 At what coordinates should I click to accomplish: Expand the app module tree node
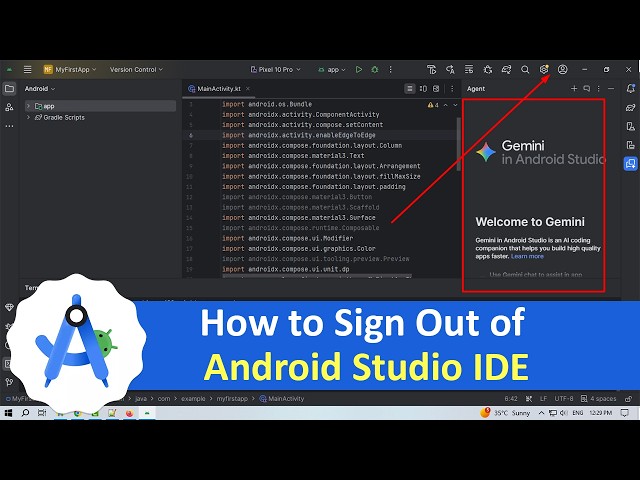pos(28,106)
